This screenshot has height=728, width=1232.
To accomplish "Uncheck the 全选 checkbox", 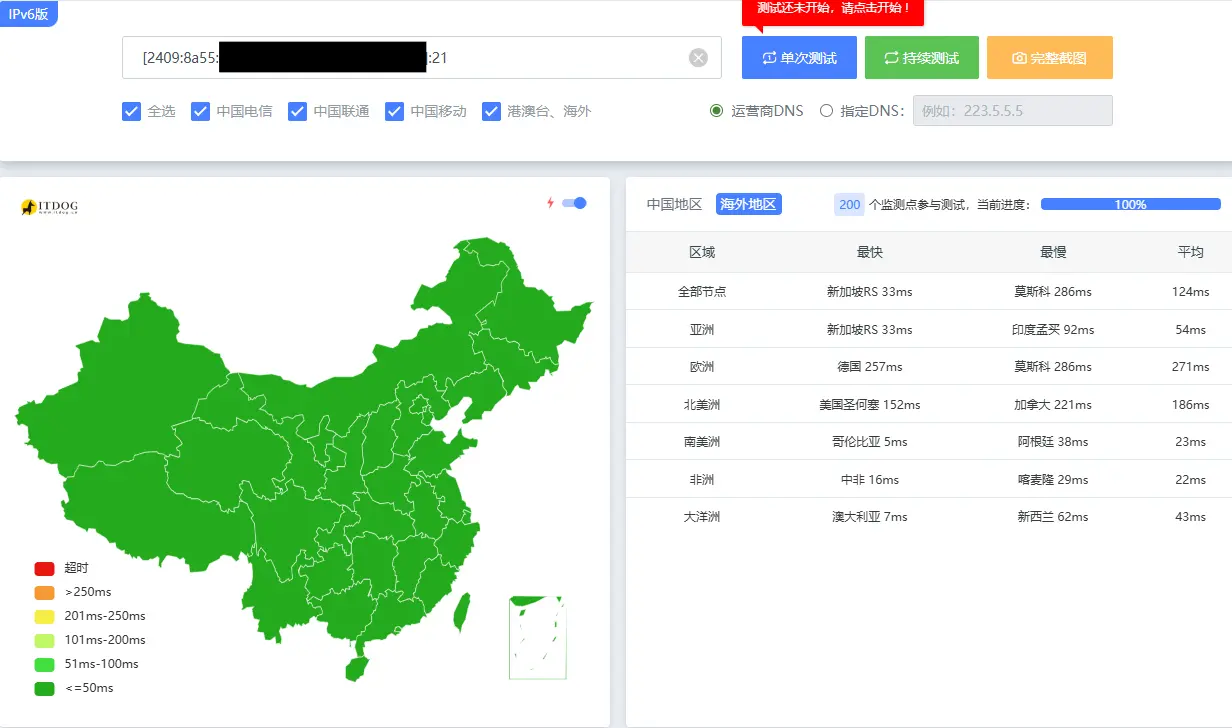I will tap(131, 111).
